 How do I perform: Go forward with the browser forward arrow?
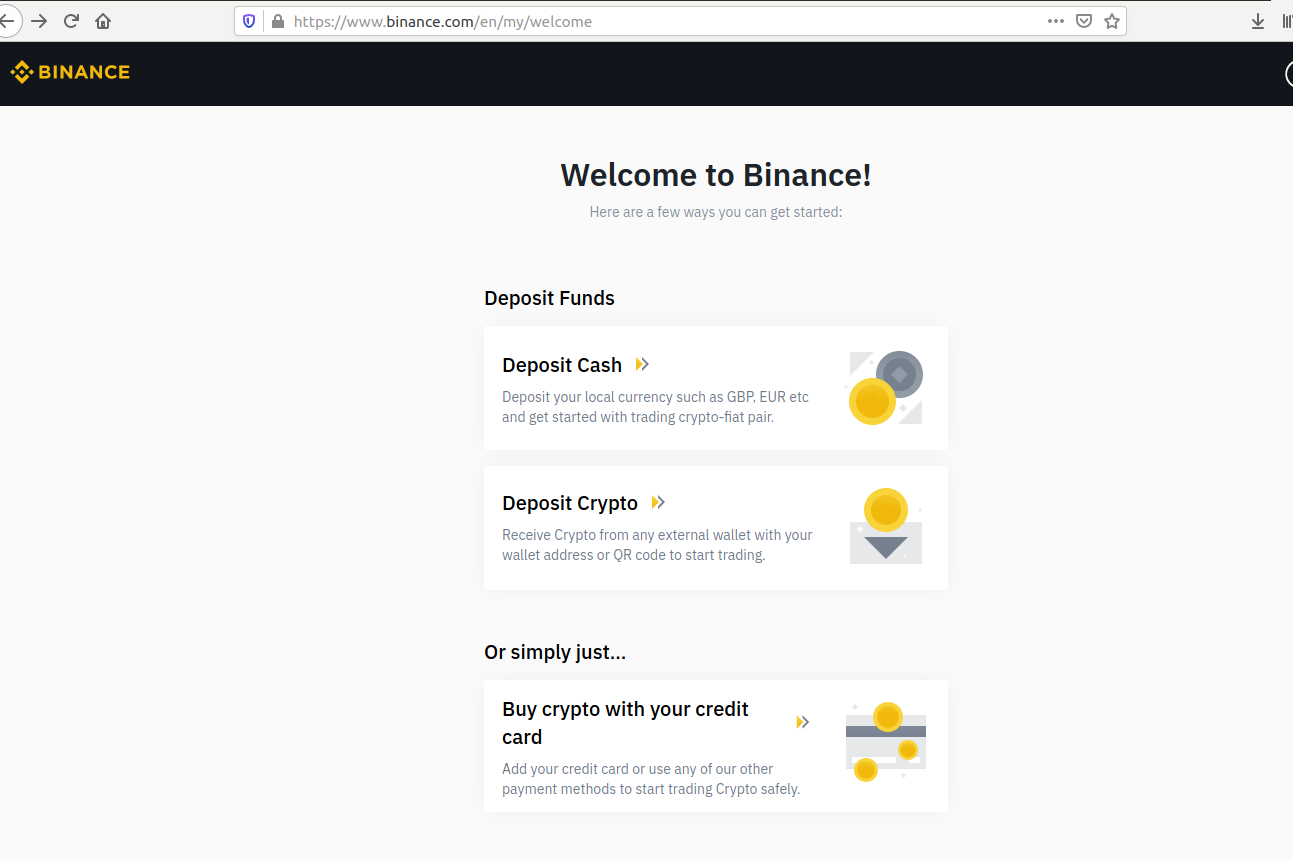pos(39,21)
